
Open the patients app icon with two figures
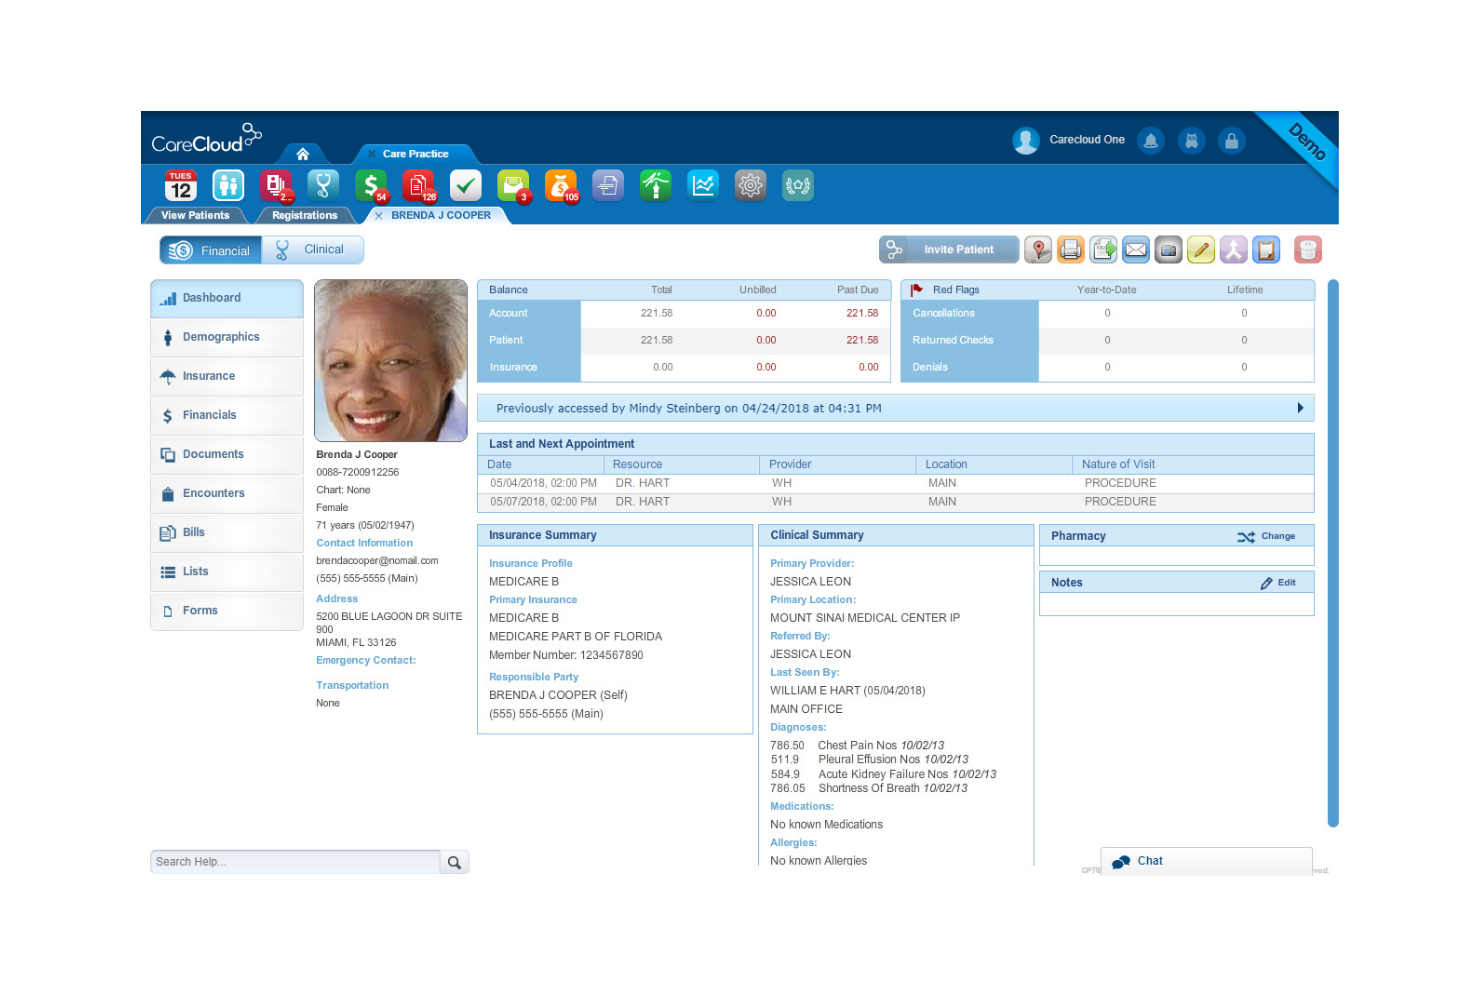click(x=228, y=186)
